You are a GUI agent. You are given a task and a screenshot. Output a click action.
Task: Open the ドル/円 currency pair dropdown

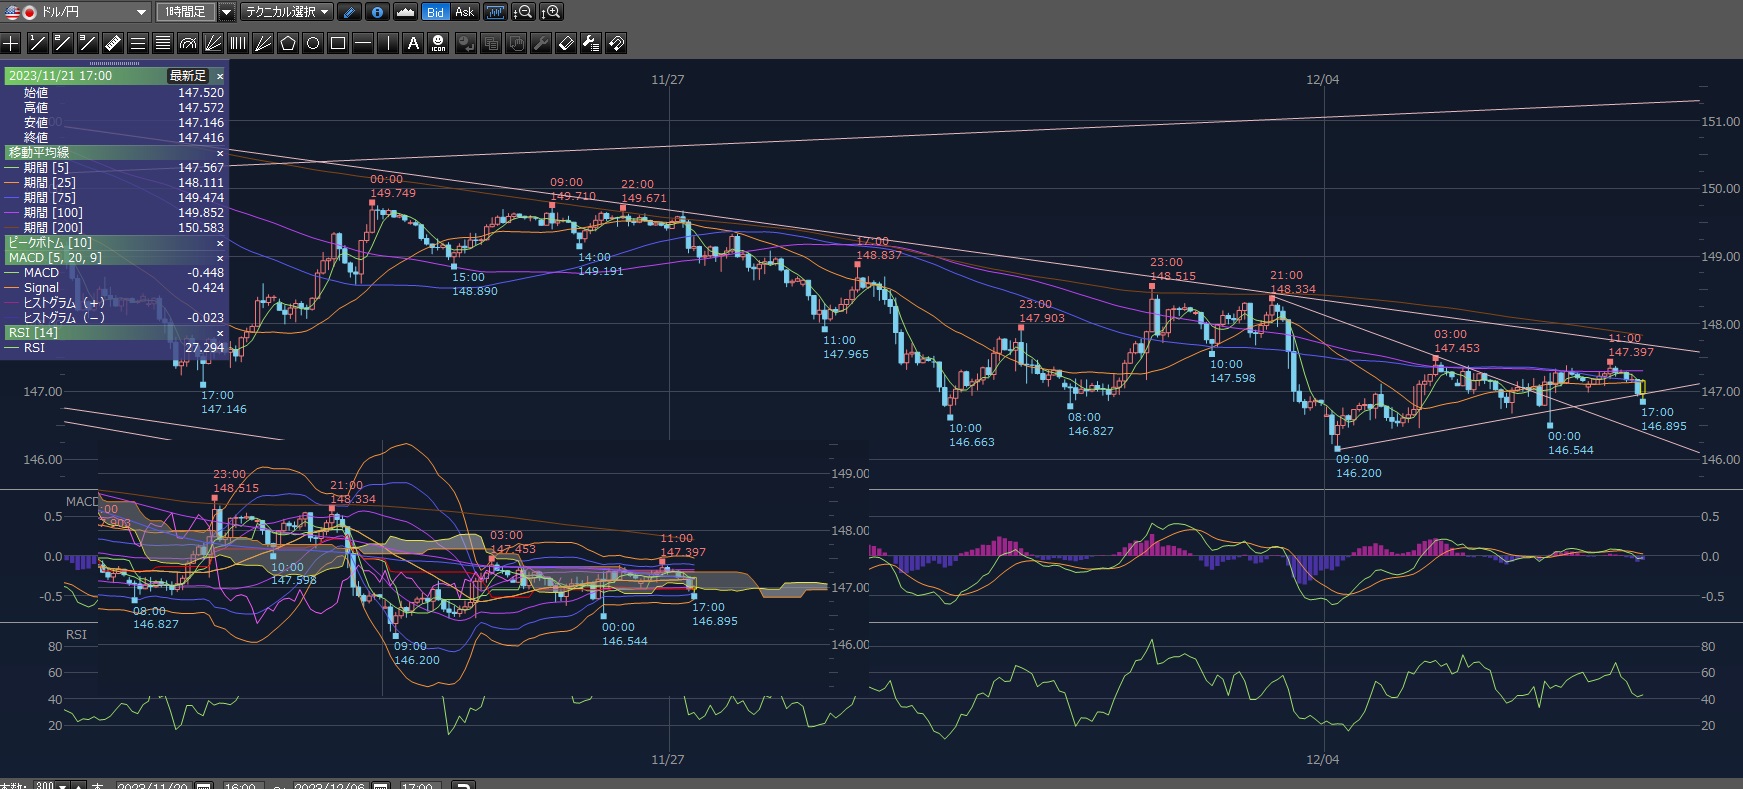point(140,12)
